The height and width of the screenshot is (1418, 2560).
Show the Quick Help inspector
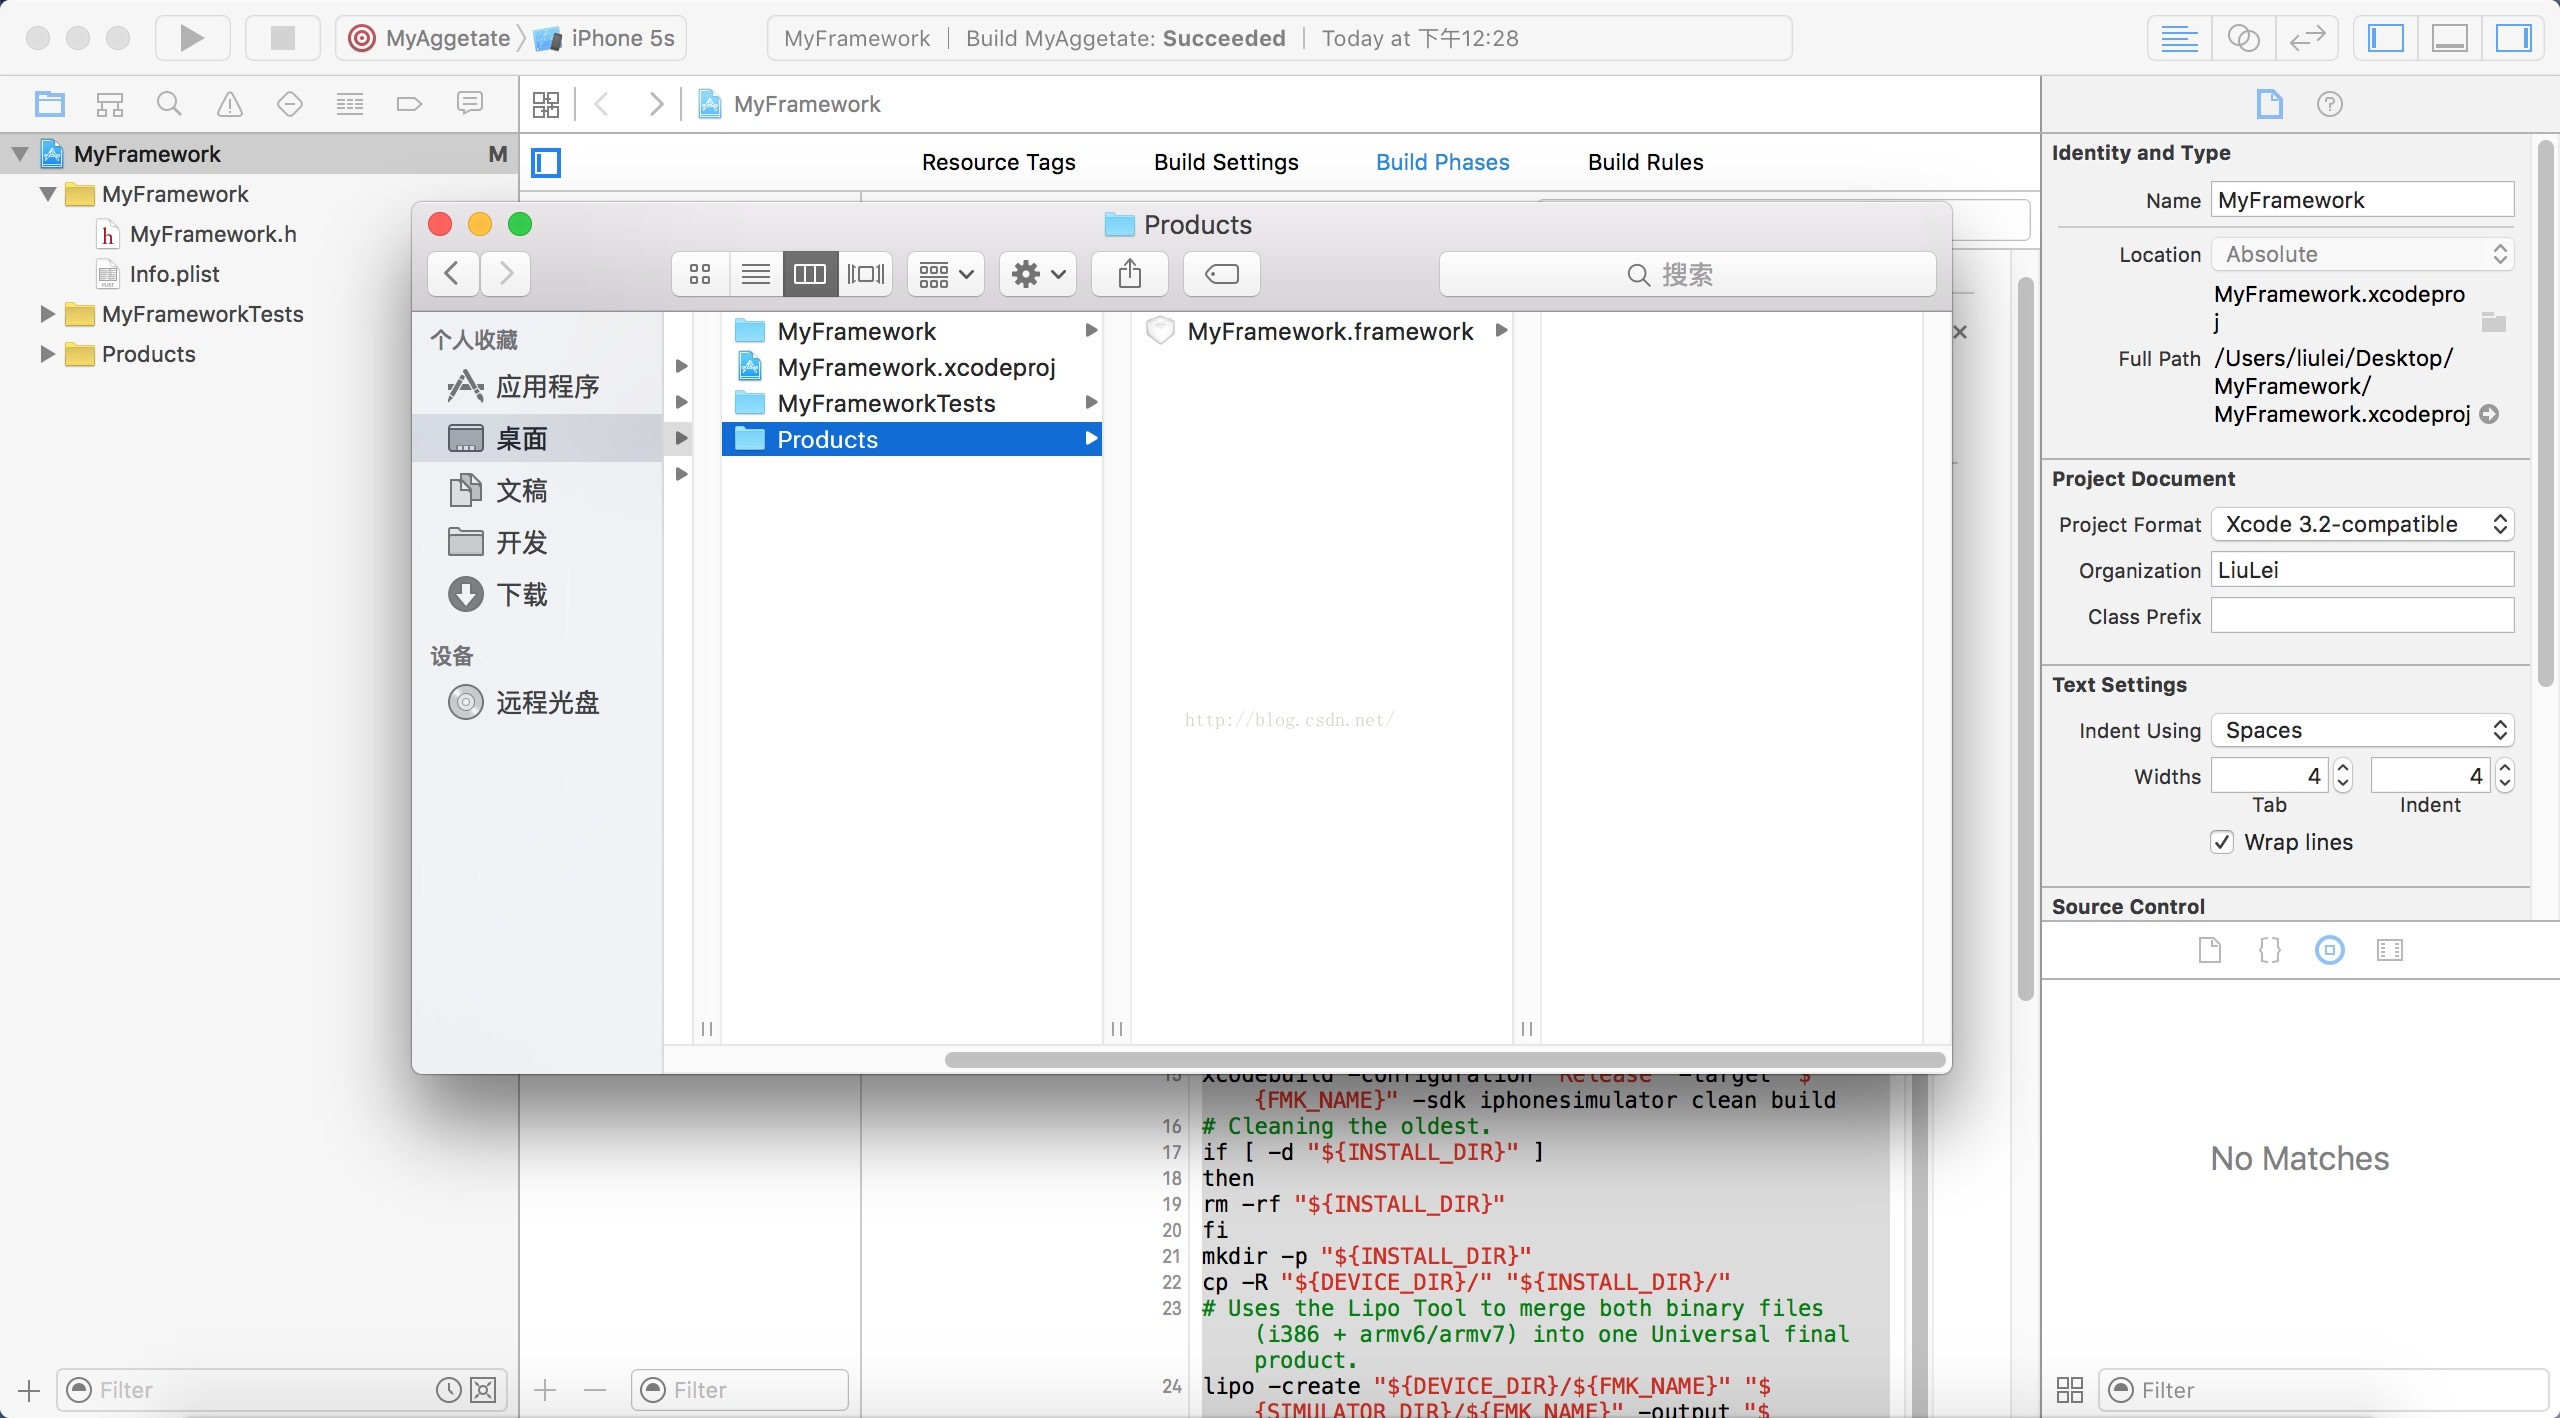tap(2330, 104)
